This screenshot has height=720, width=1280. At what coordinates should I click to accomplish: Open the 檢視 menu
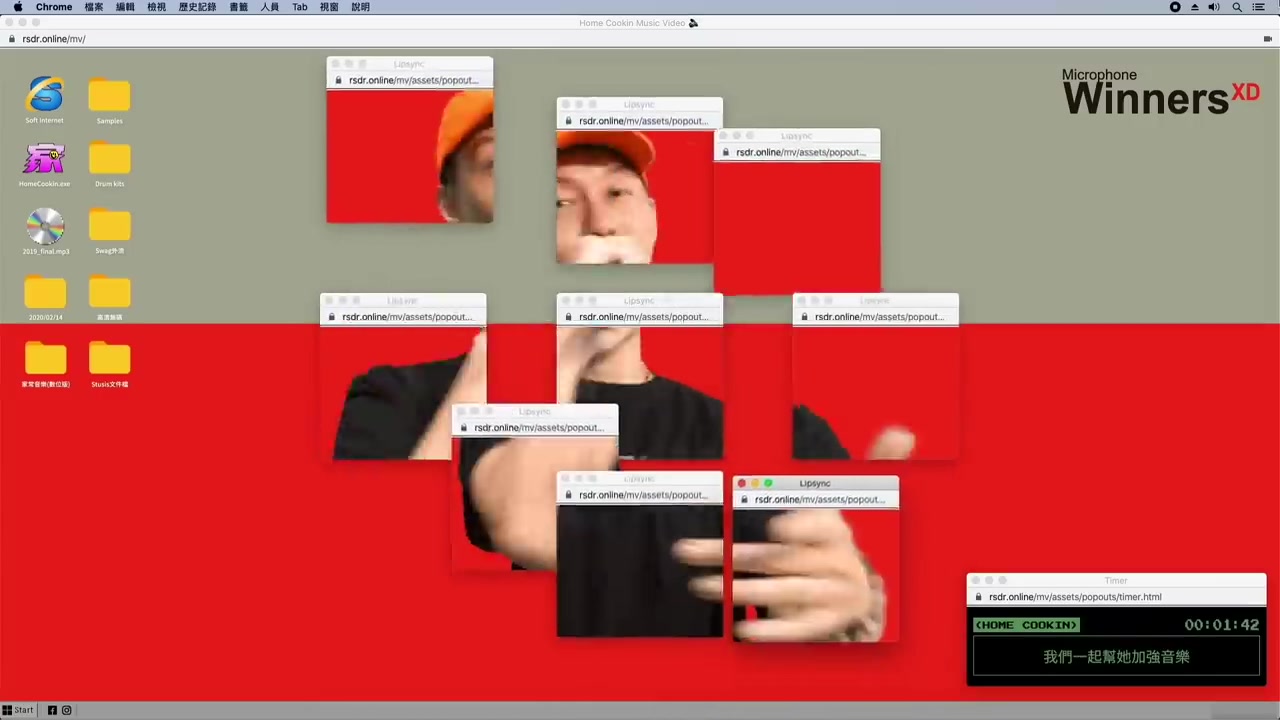157,7
